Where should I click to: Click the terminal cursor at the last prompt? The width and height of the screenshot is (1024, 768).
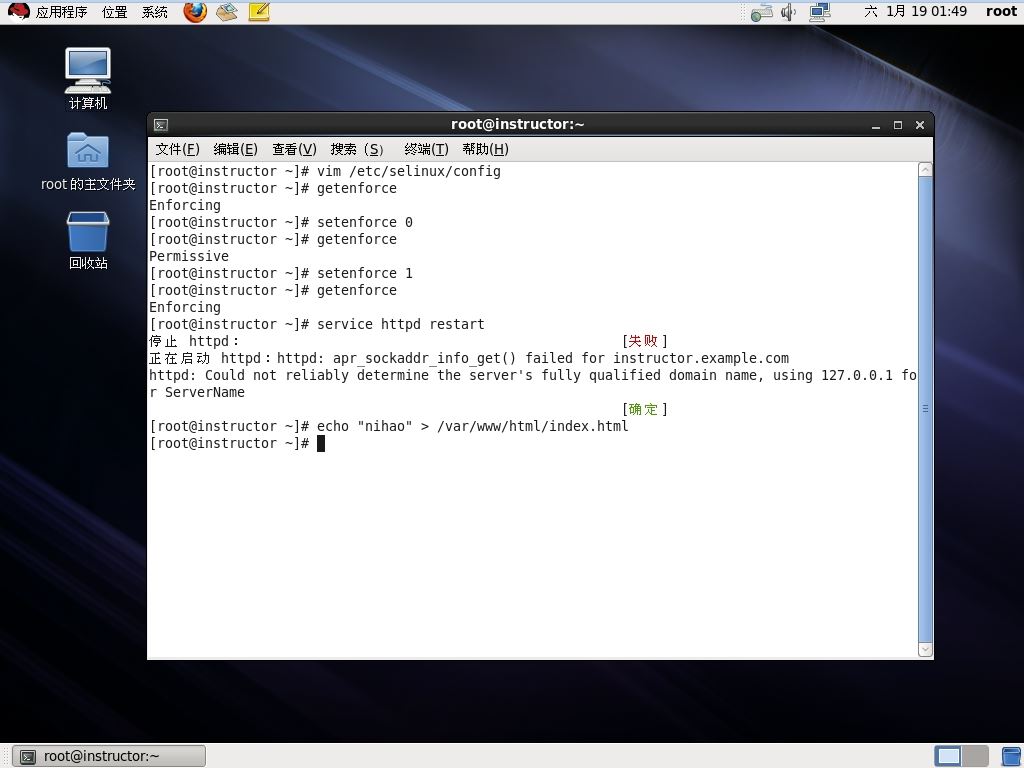321,443
